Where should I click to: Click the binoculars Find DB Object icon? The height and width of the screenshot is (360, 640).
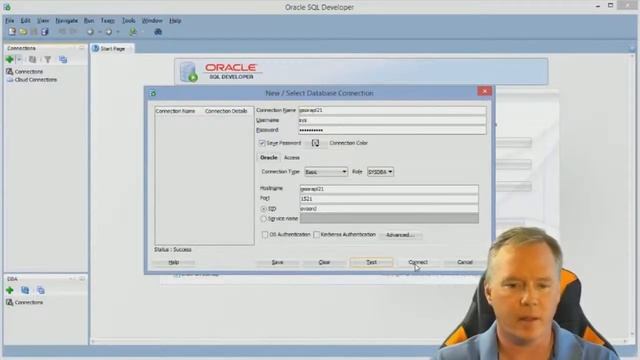click(x=158, y=31)
